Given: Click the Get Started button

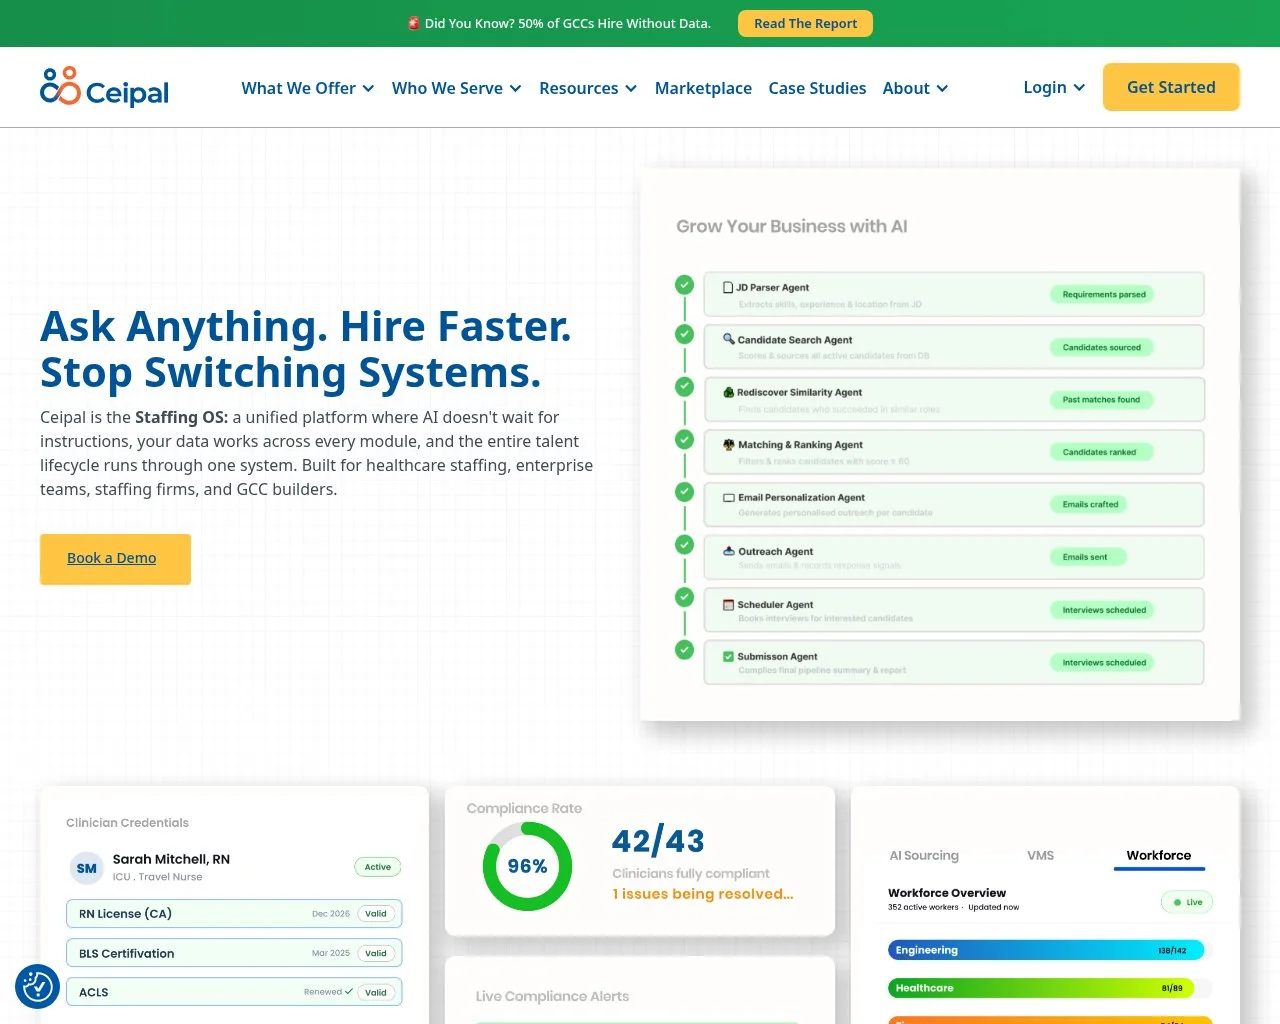Looking at the screenshot, I should 1171,87.
